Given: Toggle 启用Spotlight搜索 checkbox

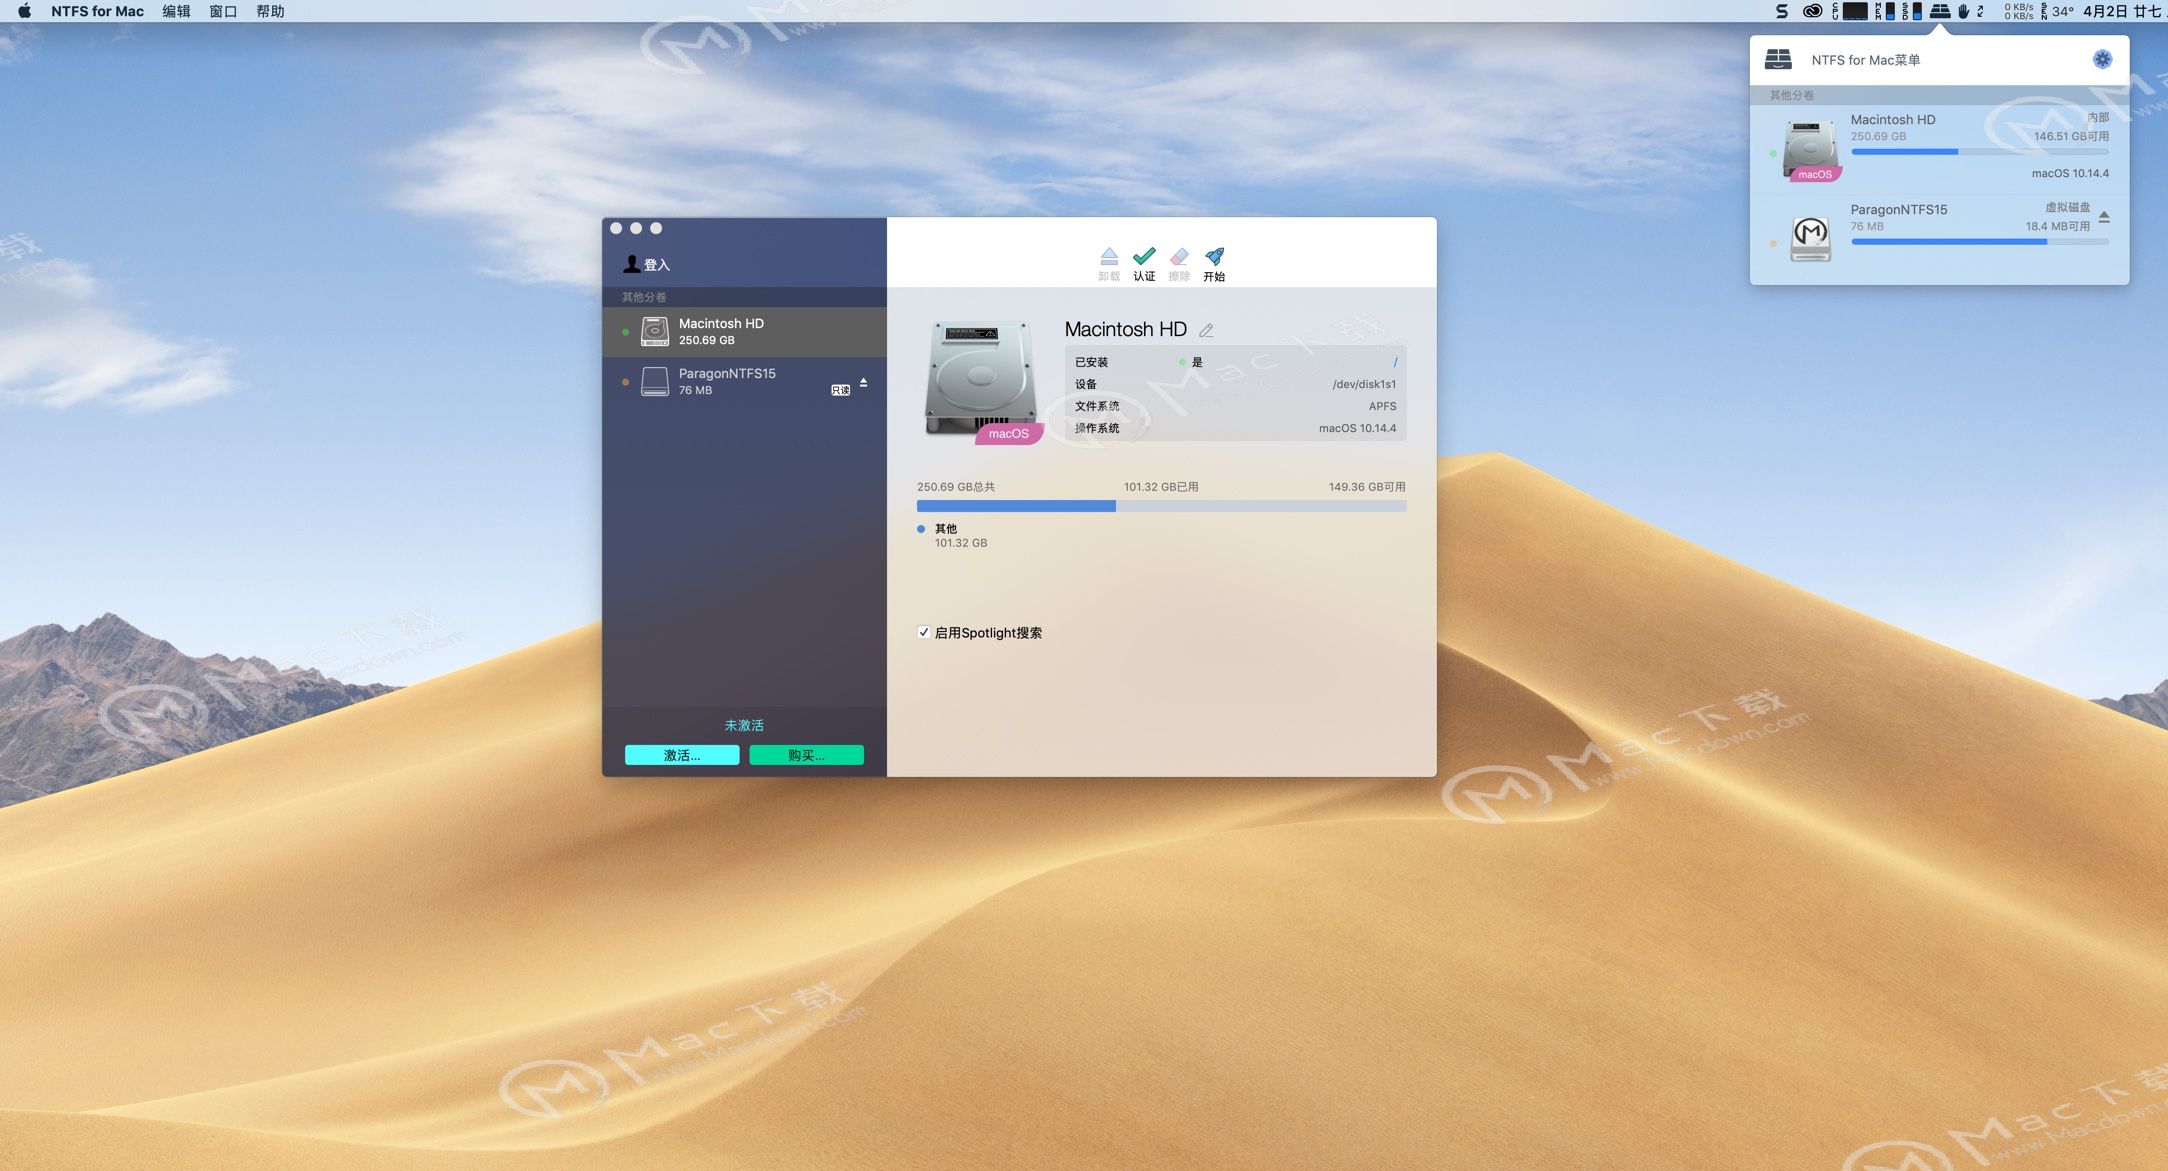Looking at the screenshot, I should click(x=923, y=632).
